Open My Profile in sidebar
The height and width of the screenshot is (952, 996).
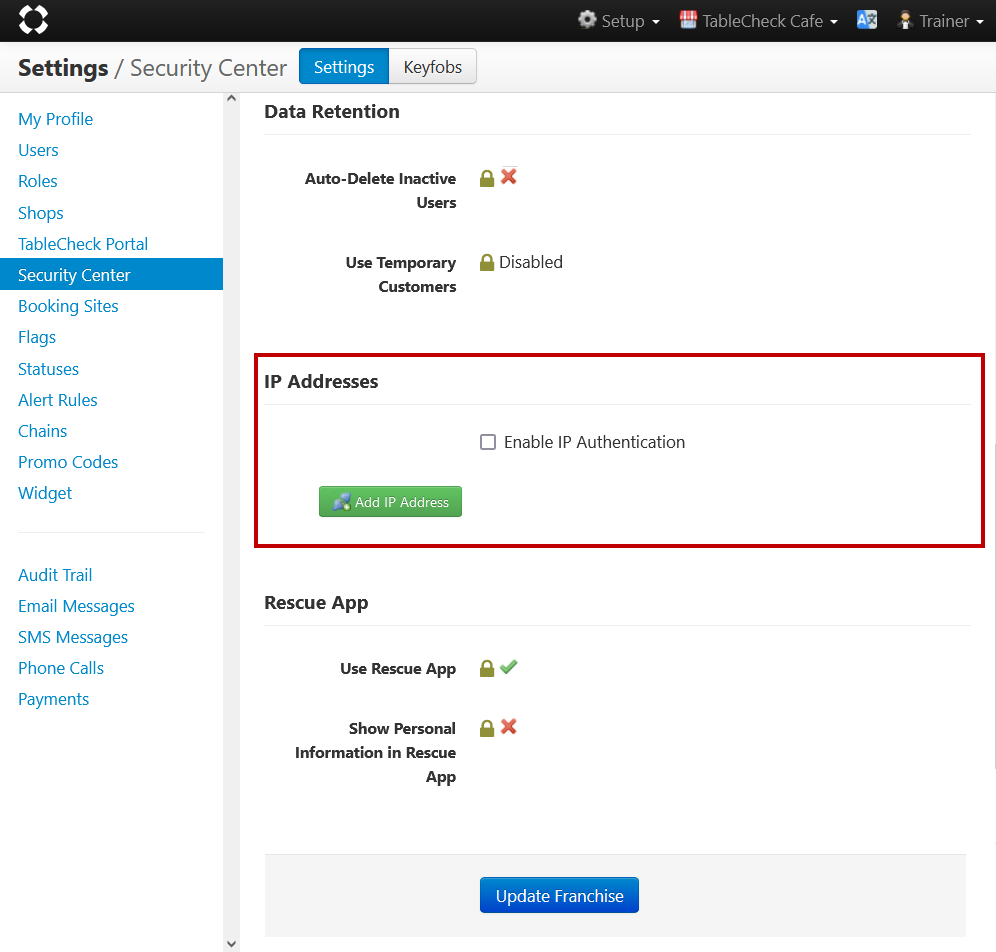coord(55,119)
